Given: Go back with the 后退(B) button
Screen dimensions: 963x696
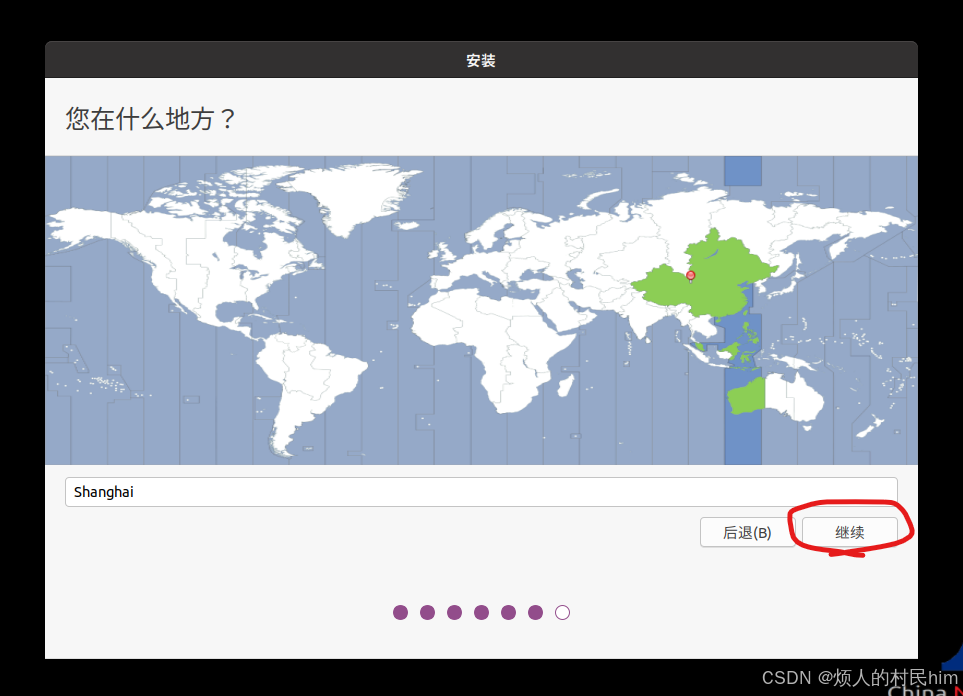Looking at the screenshot, I should pyautogui.click(x=747, y=533).
